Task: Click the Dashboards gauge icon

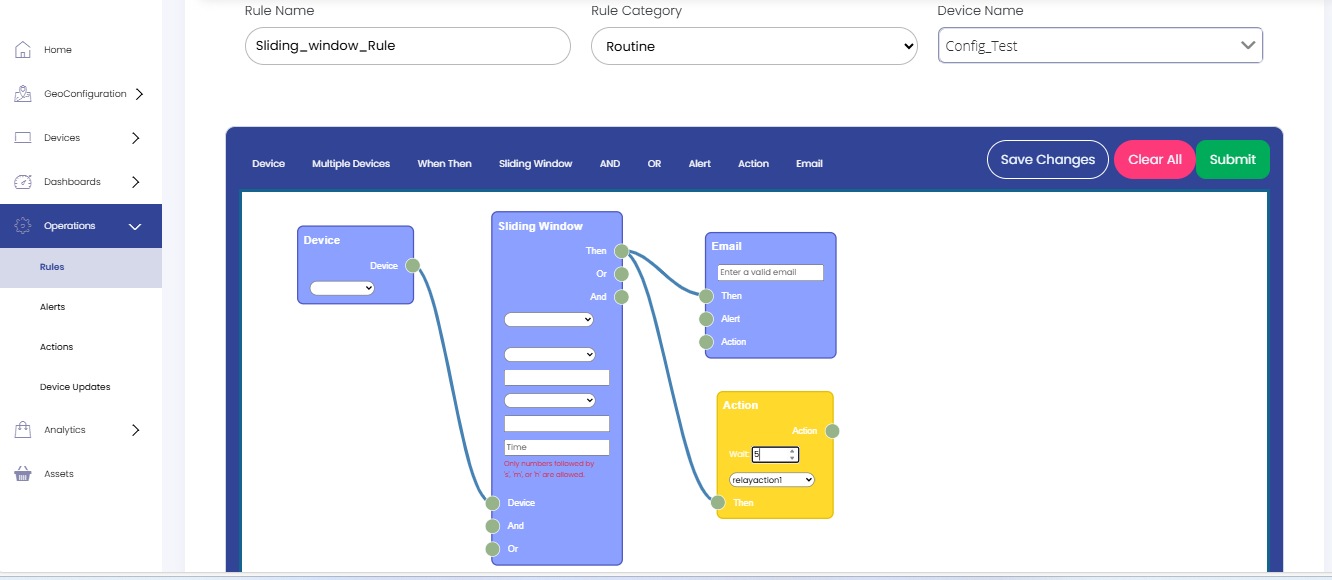Action: (x=23, y=182)
